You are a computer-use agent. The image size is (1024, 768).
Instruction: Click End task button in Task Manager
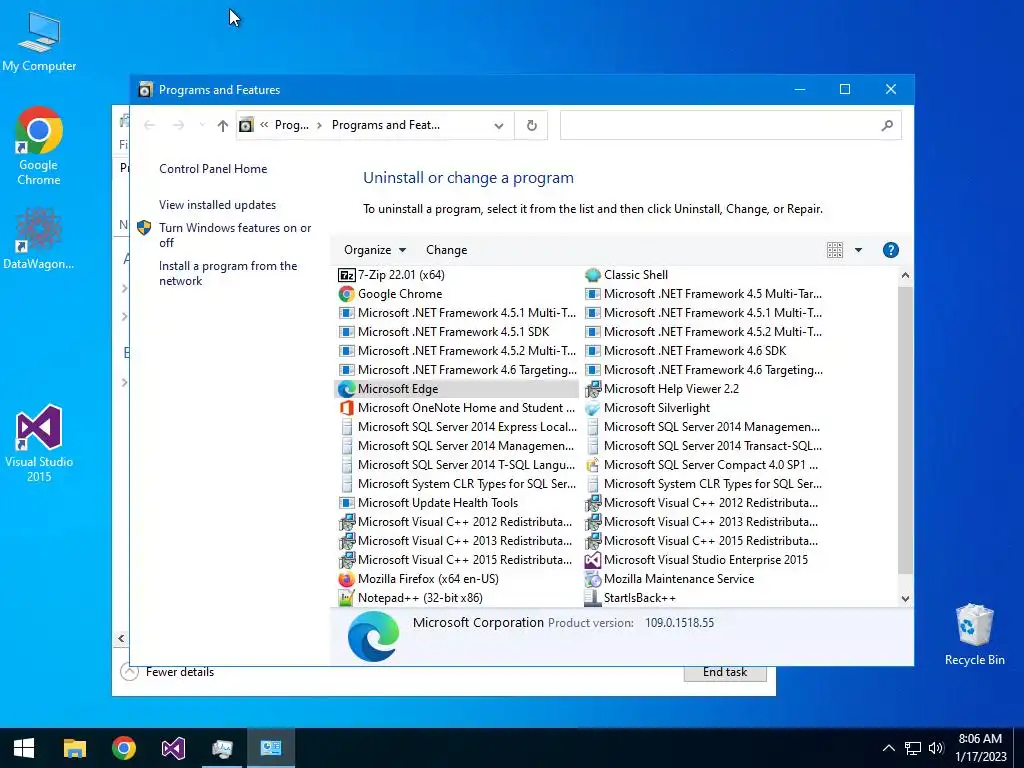(725, 673)
